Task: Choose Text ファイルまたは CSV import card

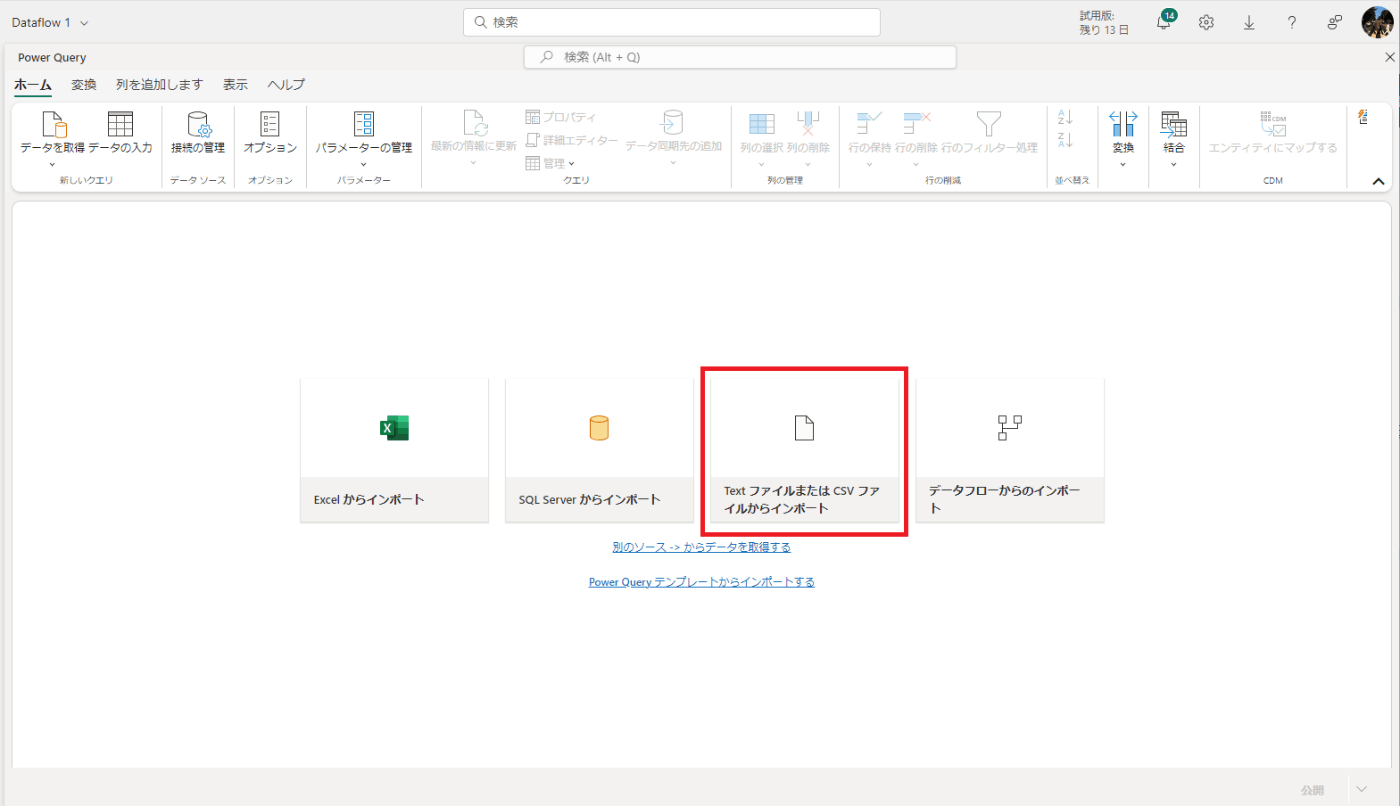Action: [x=804, y=450]
